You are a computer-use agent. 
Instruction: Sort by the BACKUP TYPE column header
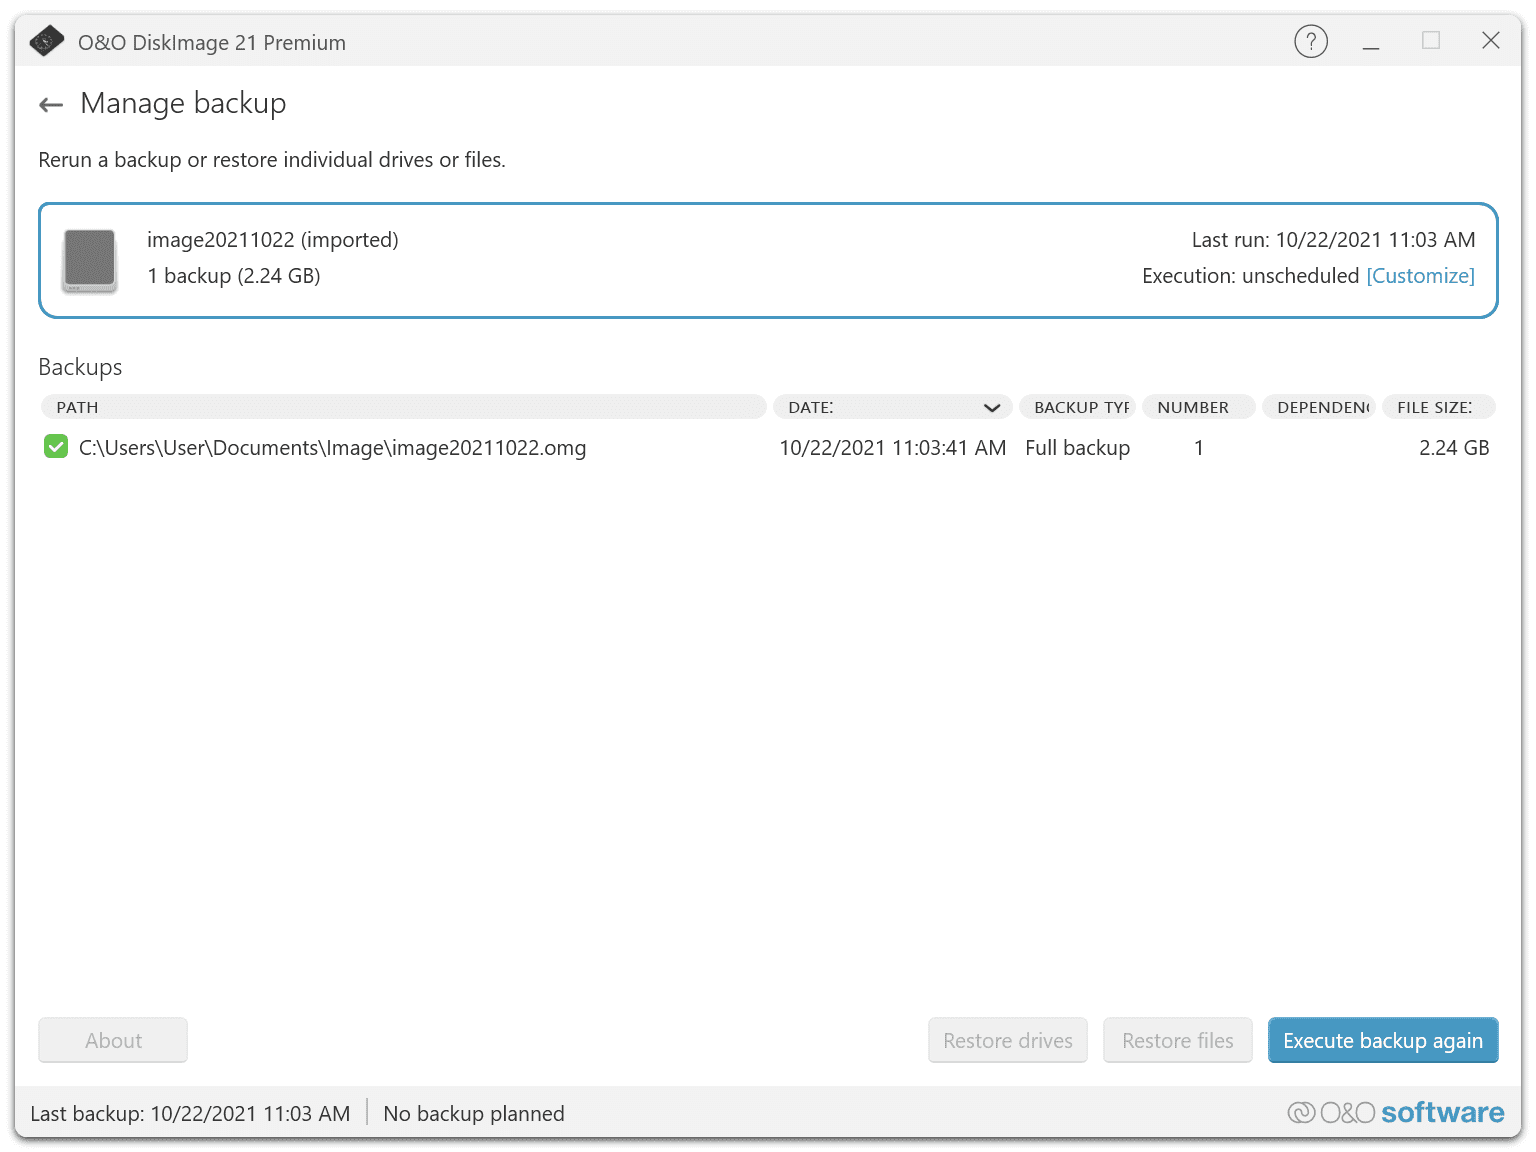click(x=1077, y=407)
